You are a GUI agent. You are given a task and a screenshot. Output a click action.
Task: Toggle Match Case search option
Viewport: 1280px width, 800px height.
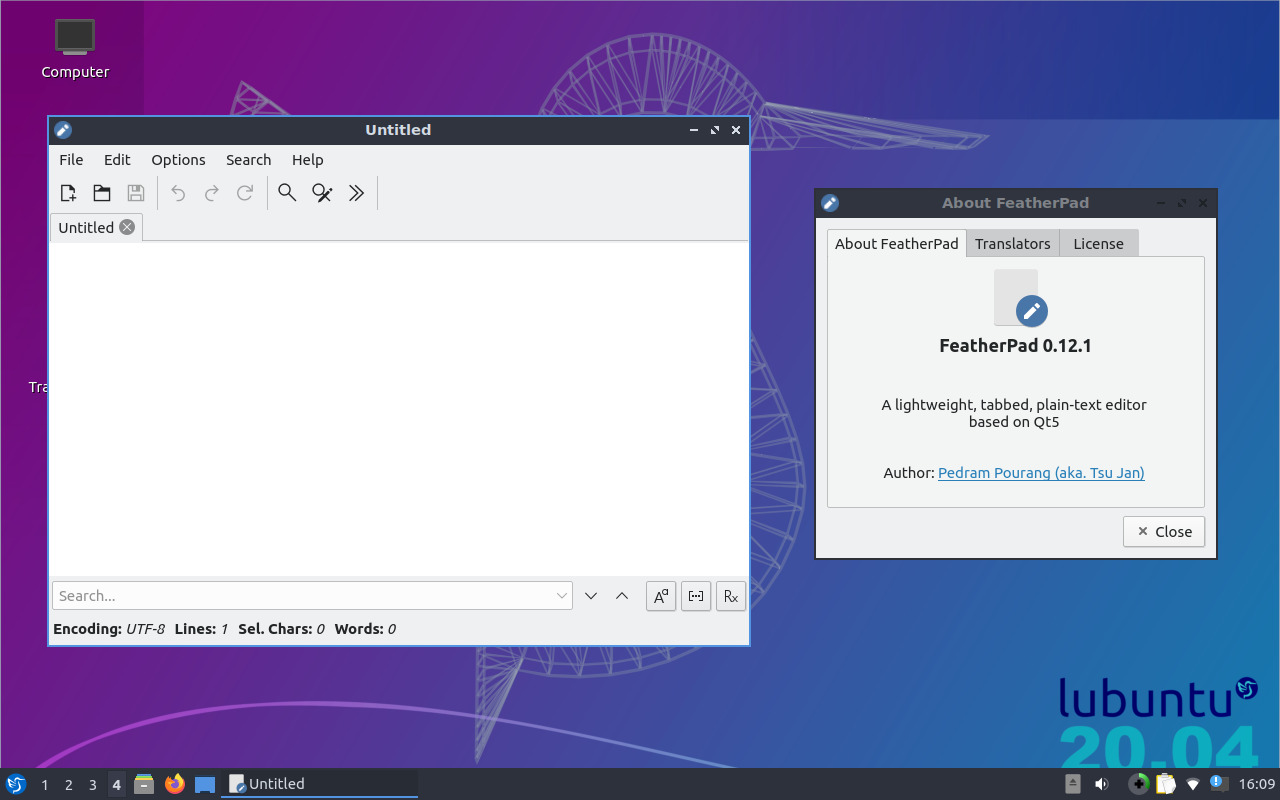[661, 596]
